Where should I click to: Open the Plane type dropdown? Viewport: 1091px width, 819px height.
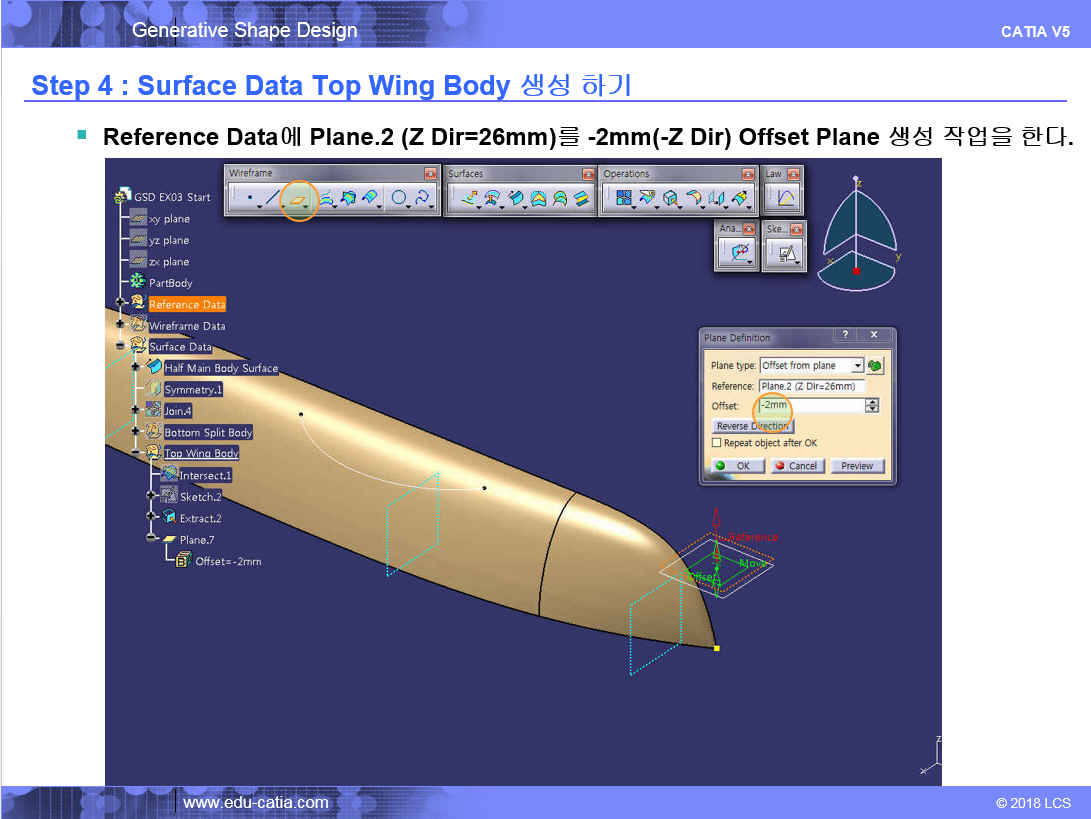(x=857, y=366)
